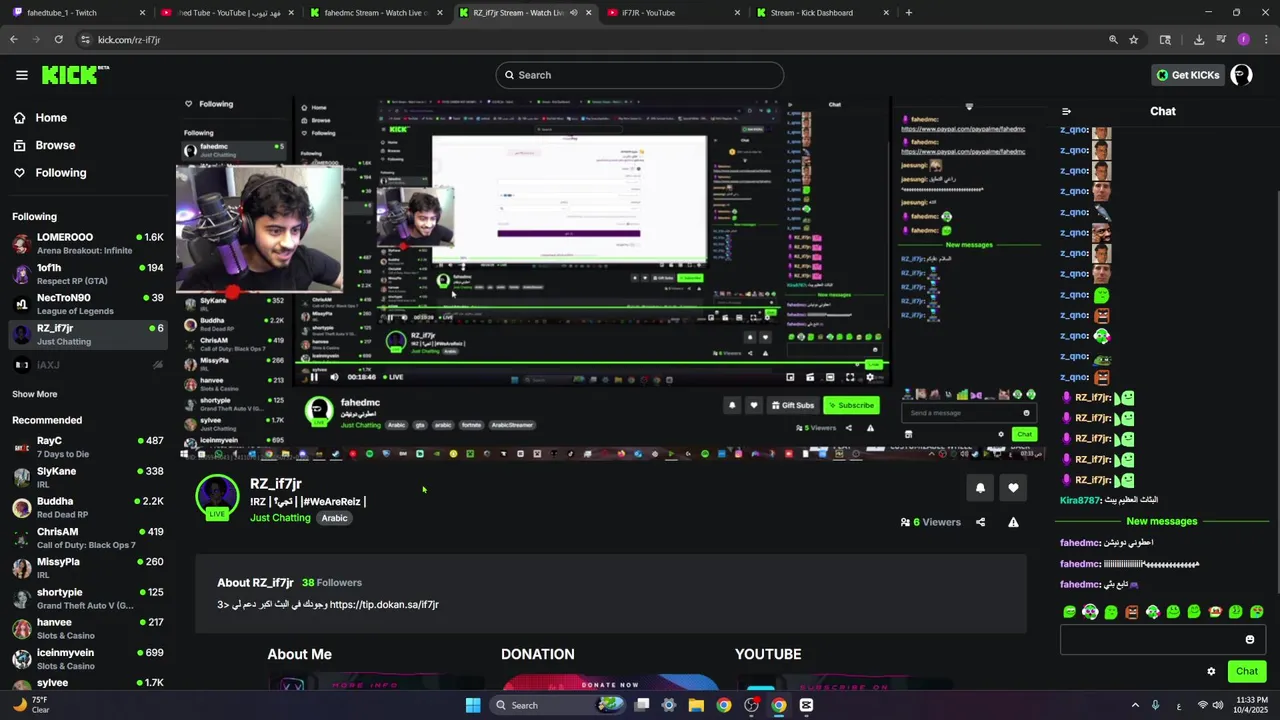Viewport: 1280px width, 720px height.
Task: Mute the RZ_if7jr tab audio icon
Action: [x=573, y=13]
